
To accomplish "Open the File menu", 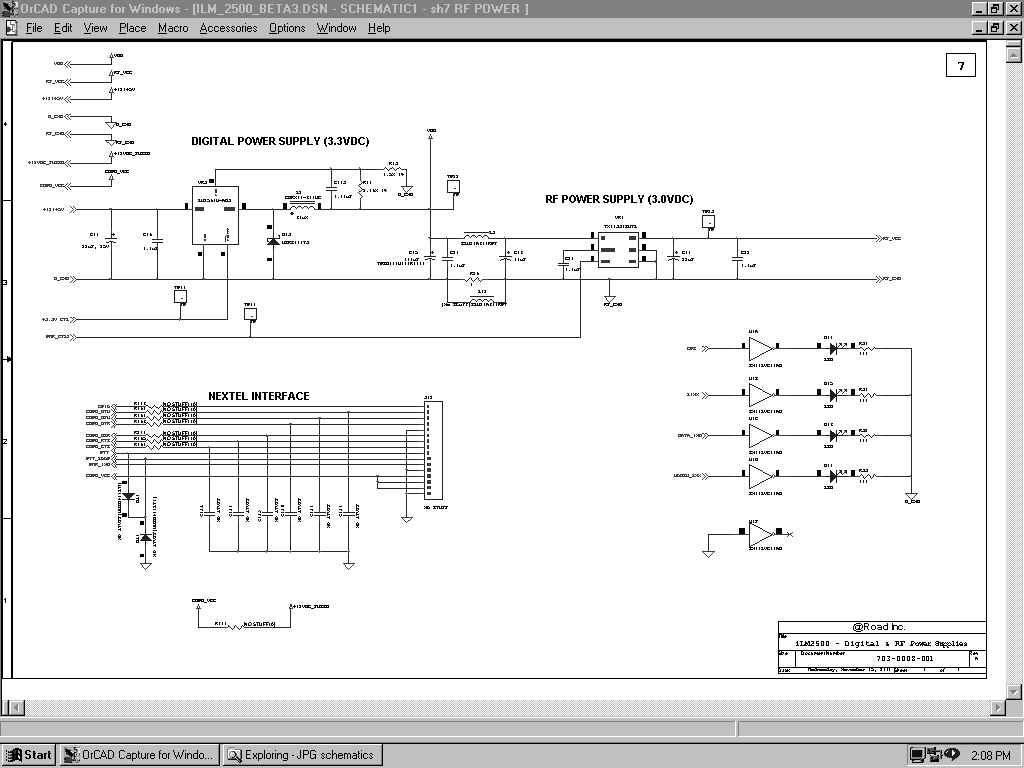I will [x=34, y=28].
